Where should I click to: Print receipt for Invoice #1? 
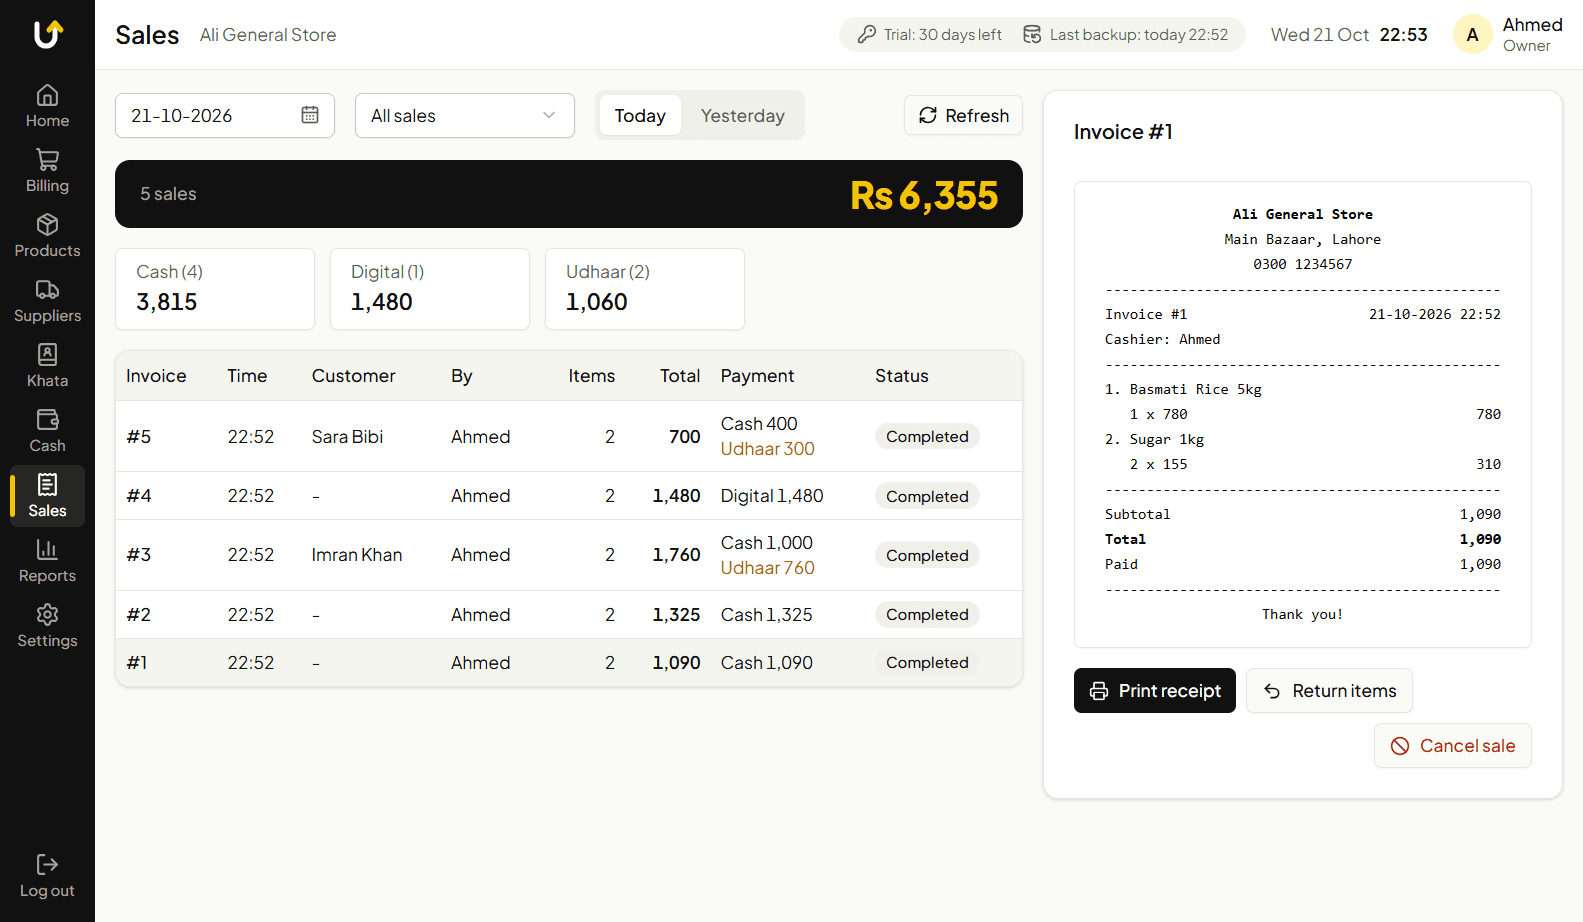point(1155,690)
